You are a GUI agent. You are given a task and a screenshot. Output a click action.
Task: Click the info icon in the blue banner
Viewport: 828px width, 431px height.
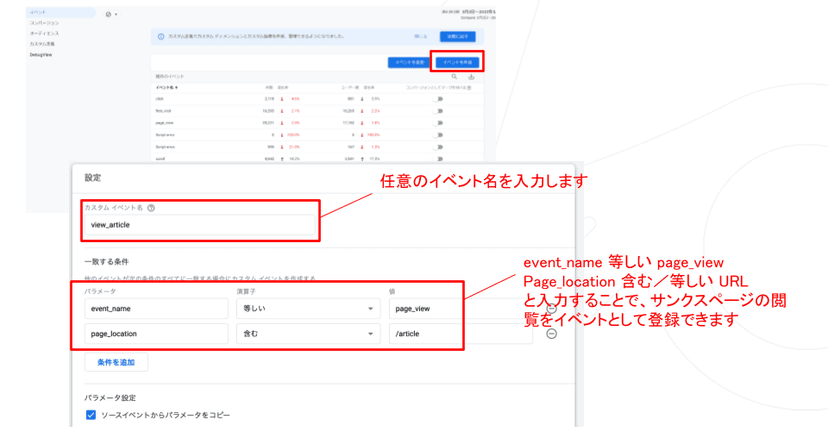[x=161, y=36]
